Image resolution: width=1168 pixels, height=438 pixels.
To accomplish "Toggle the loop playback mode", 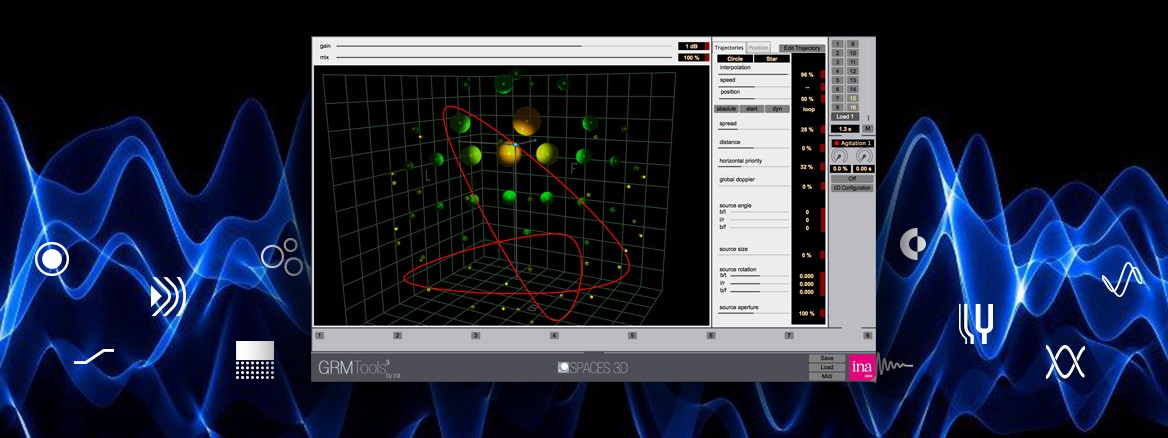I will tap(808, 109).
